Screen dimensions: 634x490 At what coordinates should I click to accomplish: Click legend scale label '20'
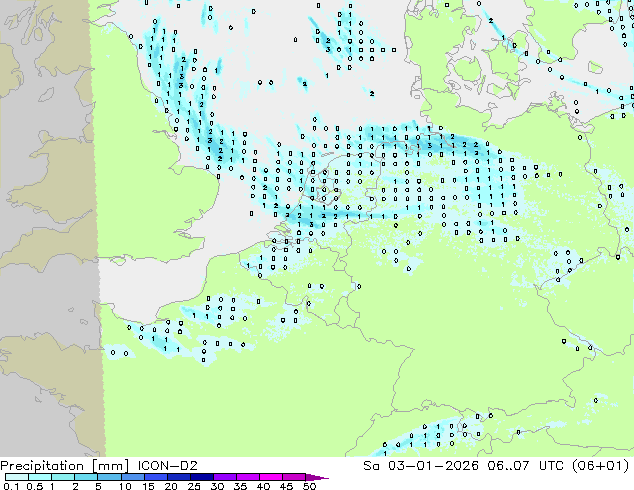[171, 486]
